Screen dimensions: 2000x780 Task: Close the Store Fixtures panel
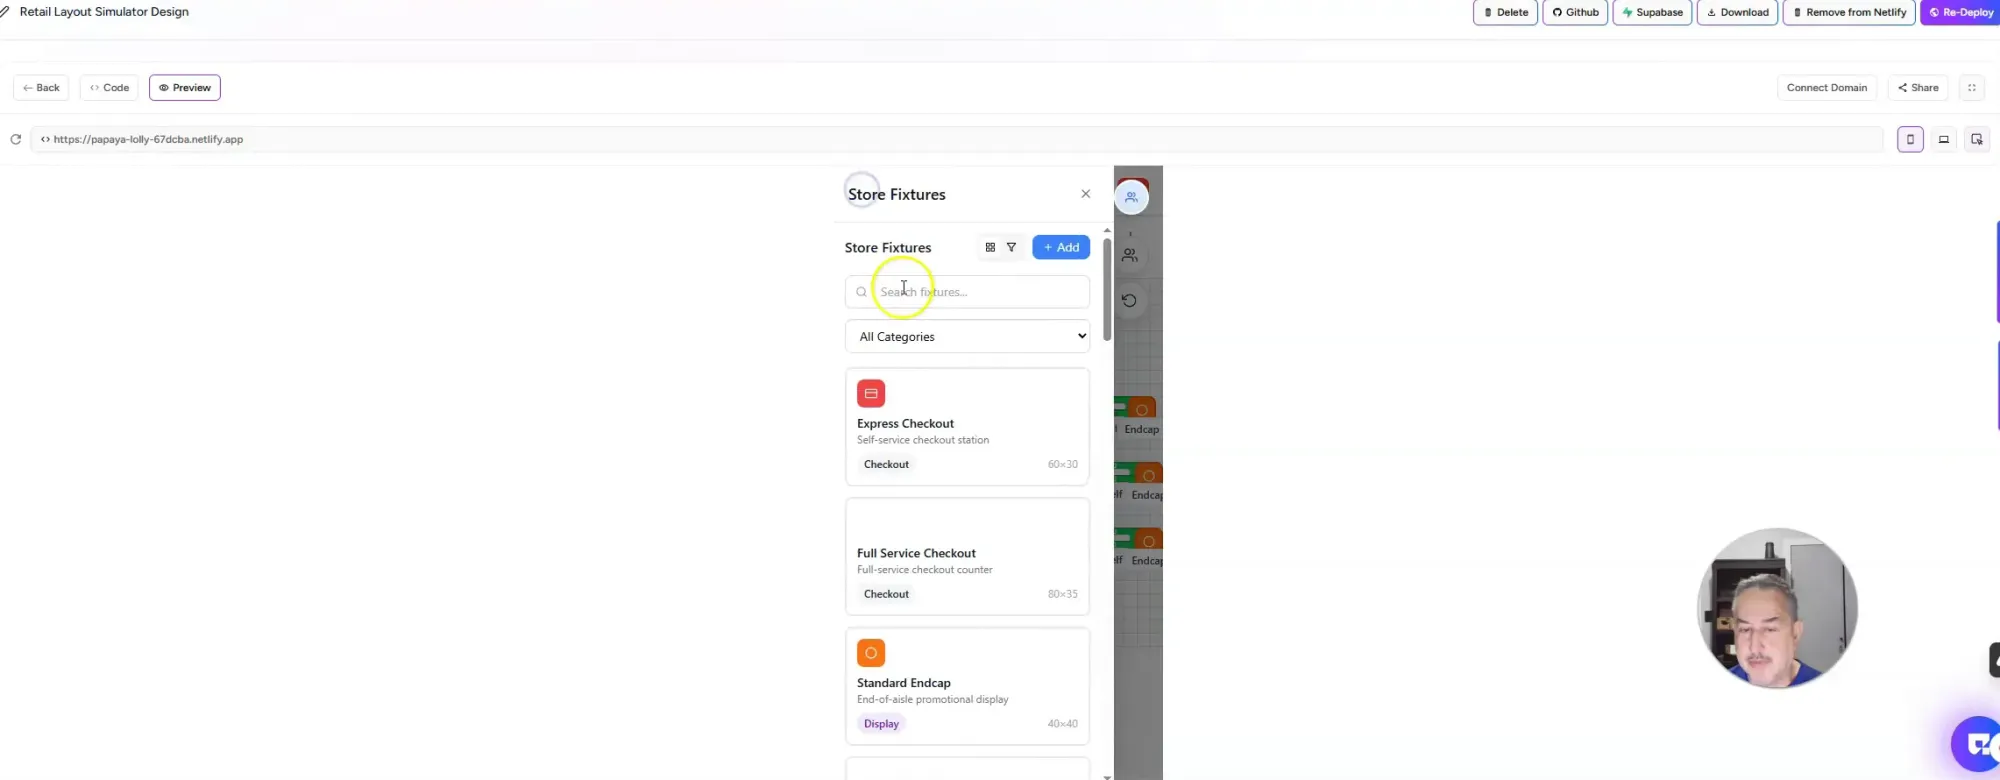click(1085, 194)
